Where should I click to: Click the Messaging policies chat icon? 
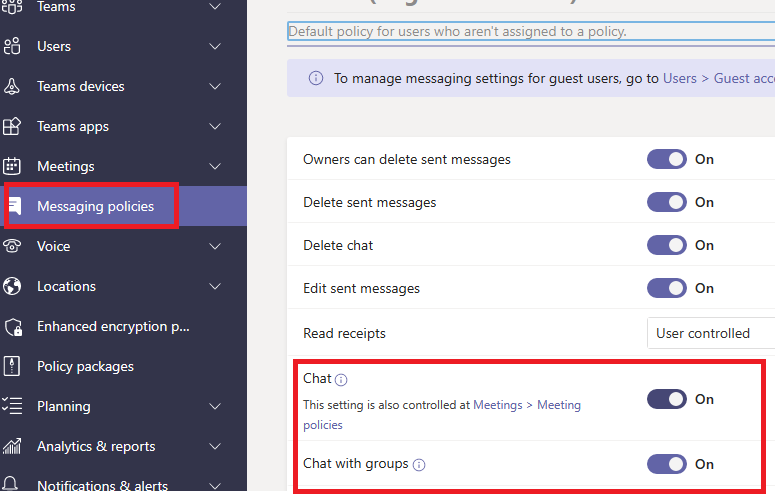16,206
